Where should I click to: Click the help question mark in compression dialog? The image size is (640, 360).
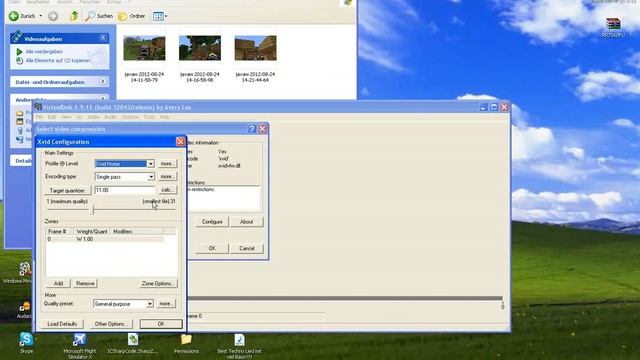(252, 129)
